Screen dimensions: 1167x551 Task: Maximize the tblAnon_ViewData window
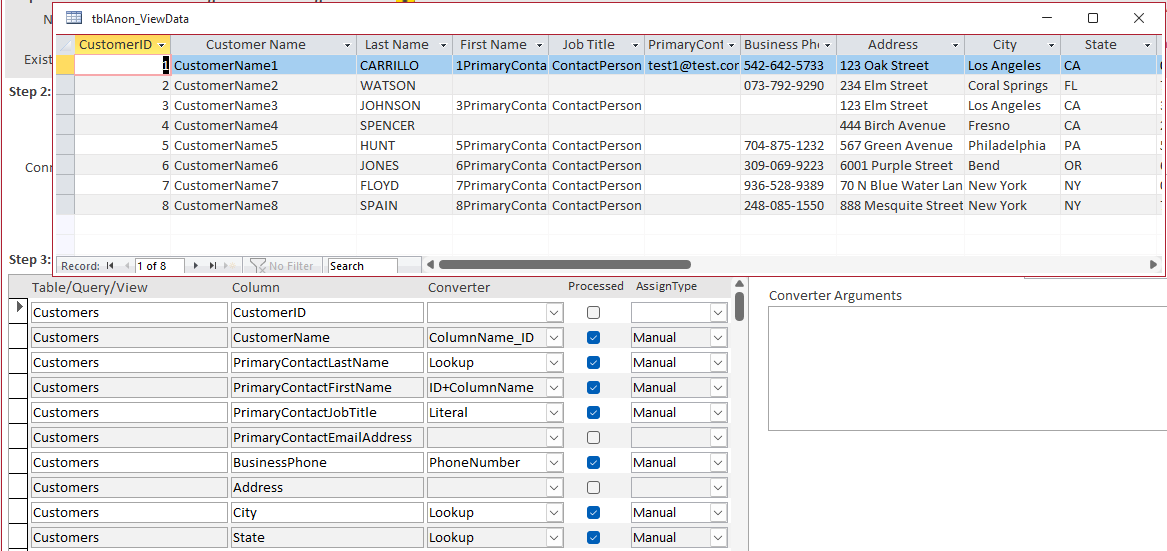[1093, 18]
